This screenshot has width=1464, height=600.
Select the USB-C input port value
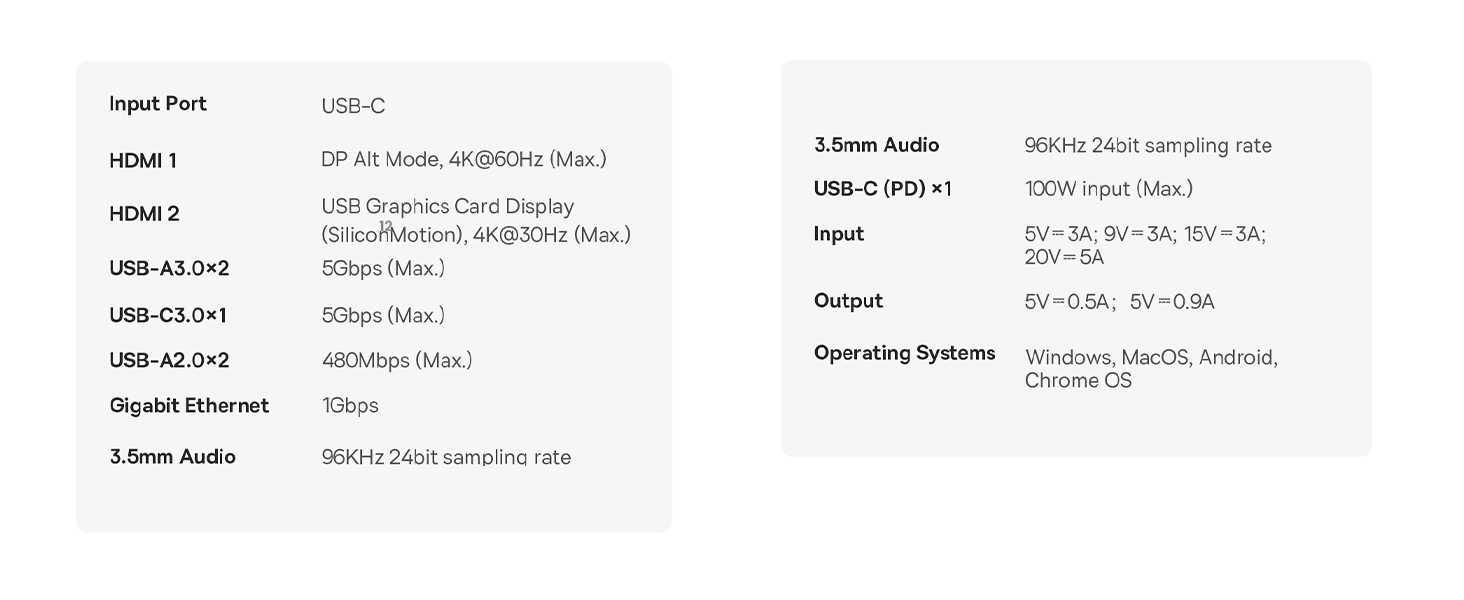[x=353, y=106]
